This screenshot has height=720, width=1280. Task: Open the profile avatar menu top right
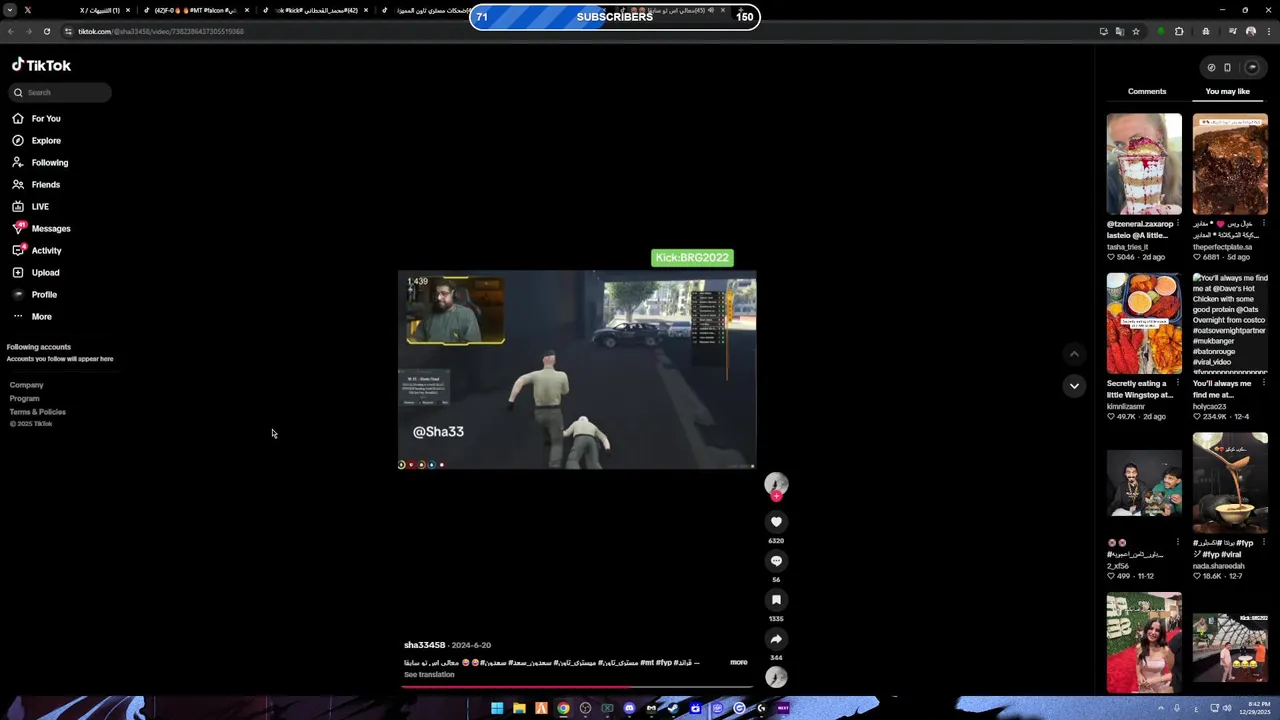click(1252, 67)
